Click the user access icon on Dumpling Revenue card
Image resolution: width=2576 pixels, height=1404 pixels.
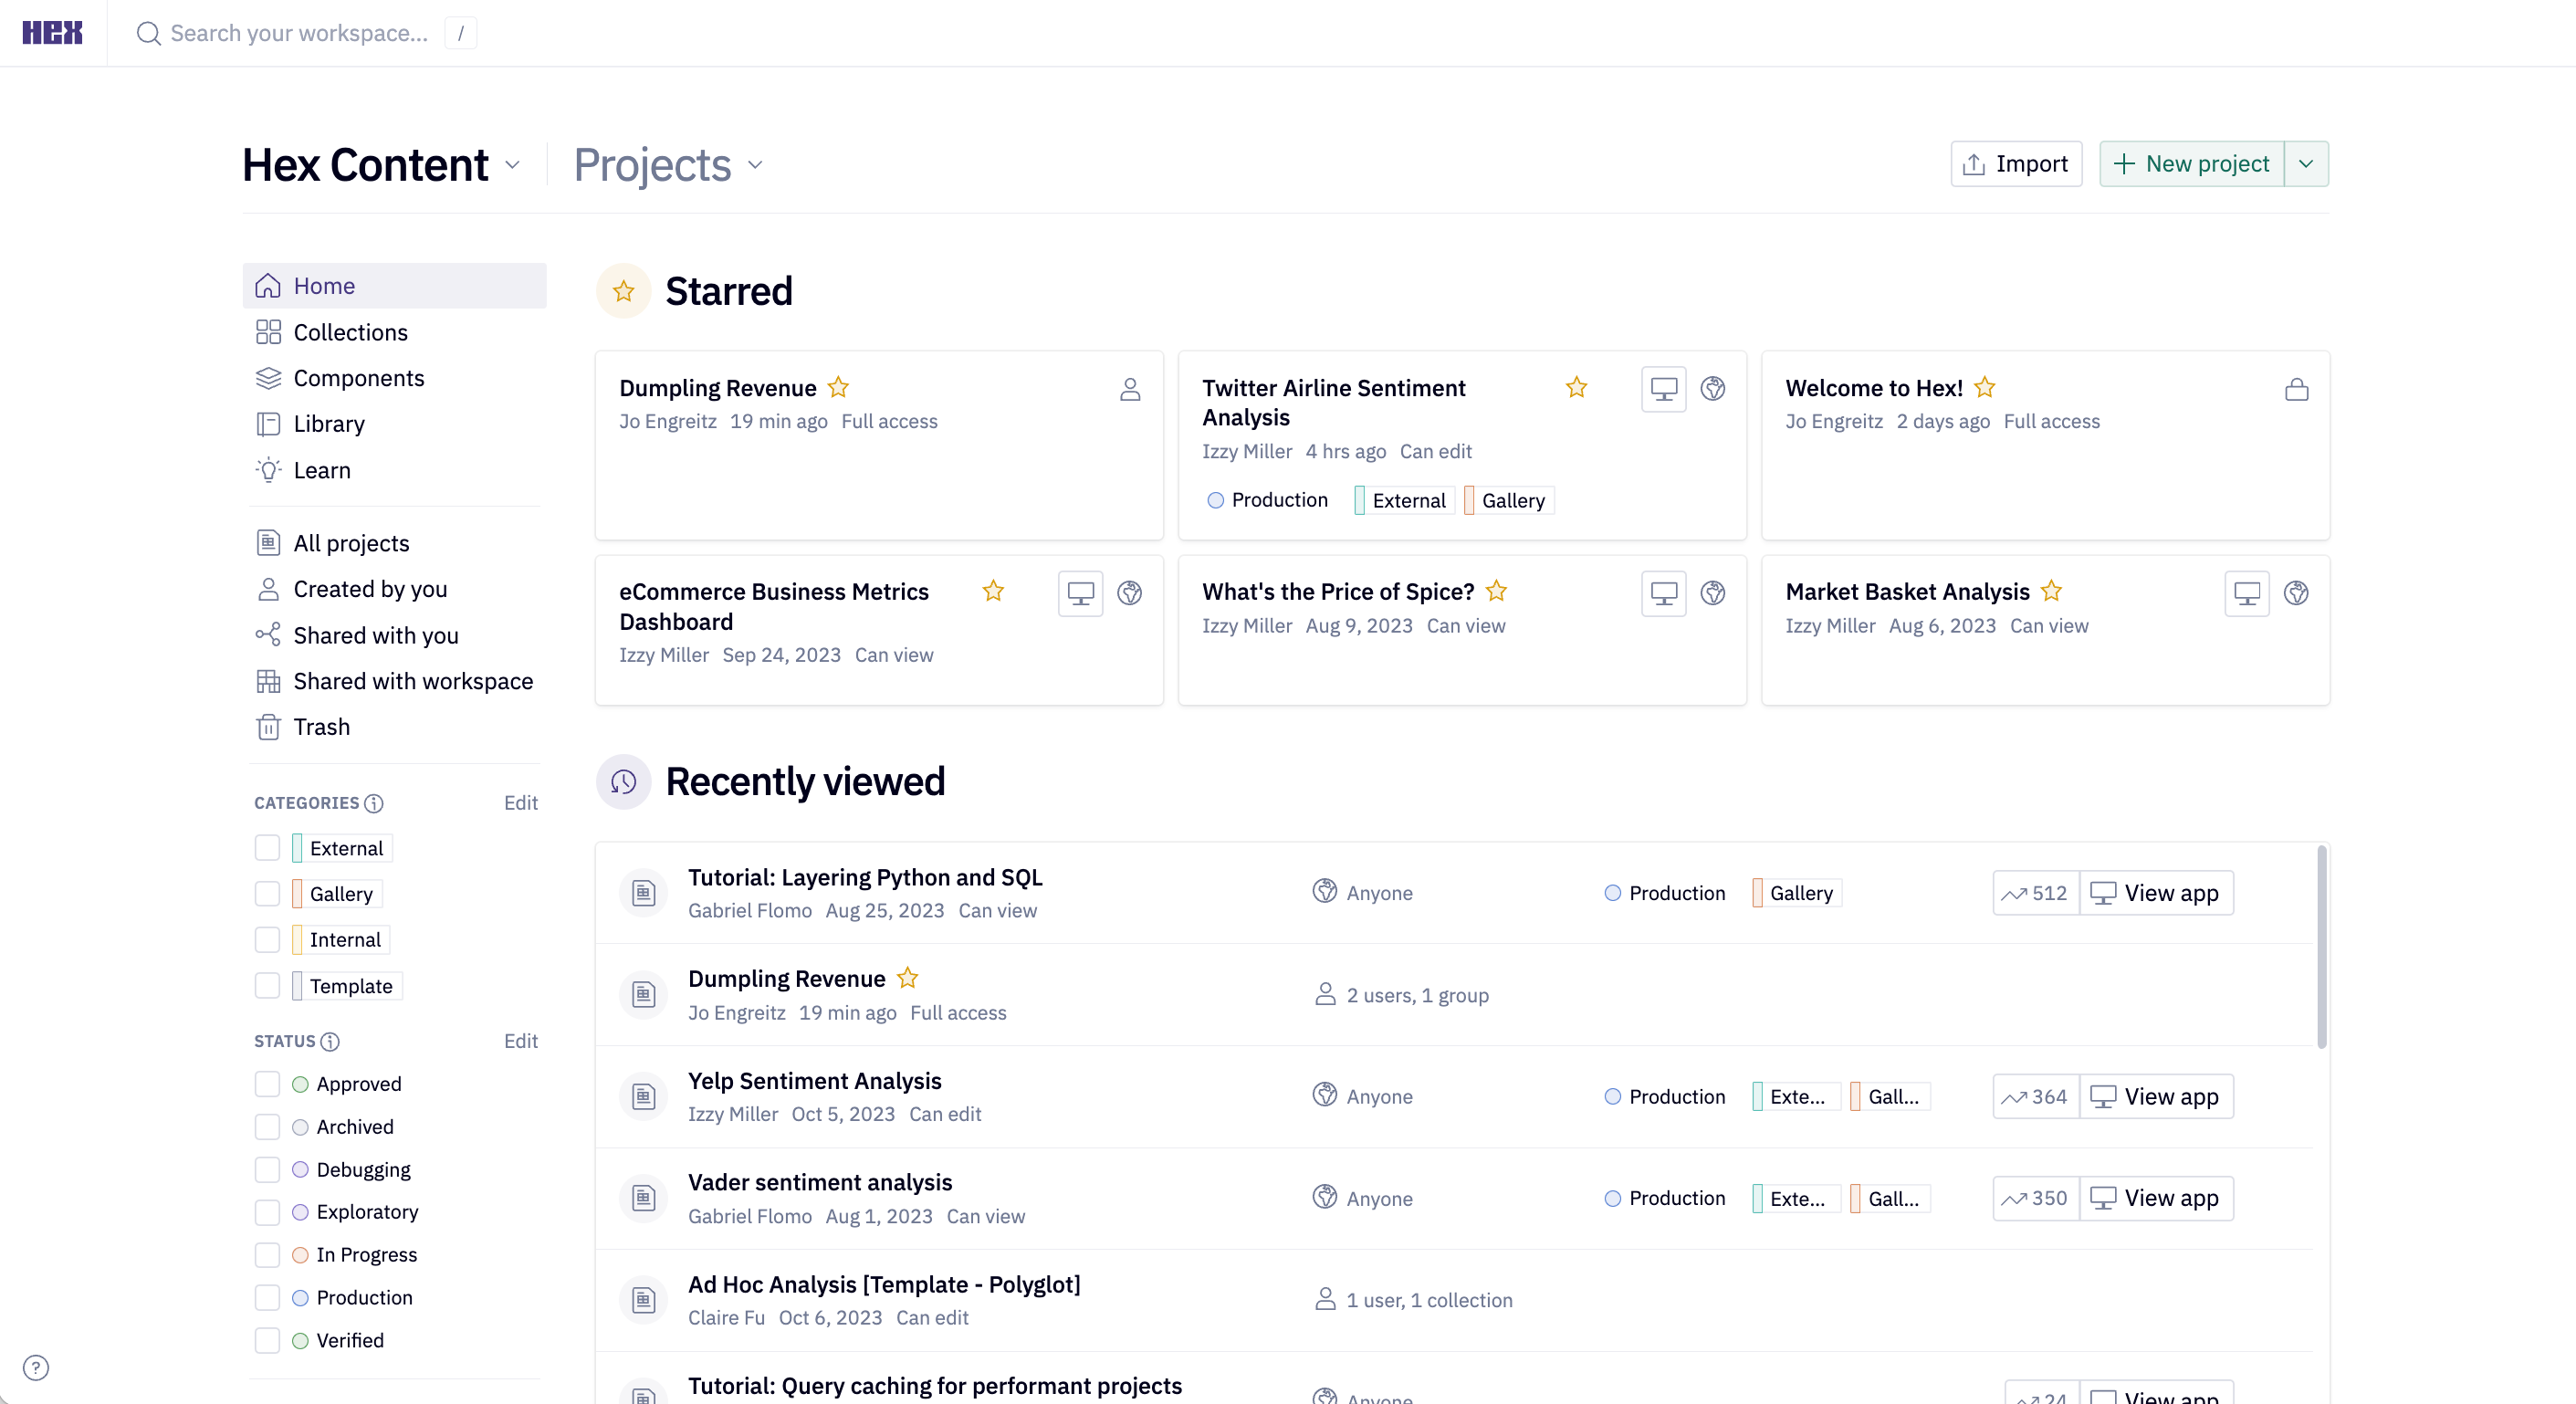(x=1130, y=390)
